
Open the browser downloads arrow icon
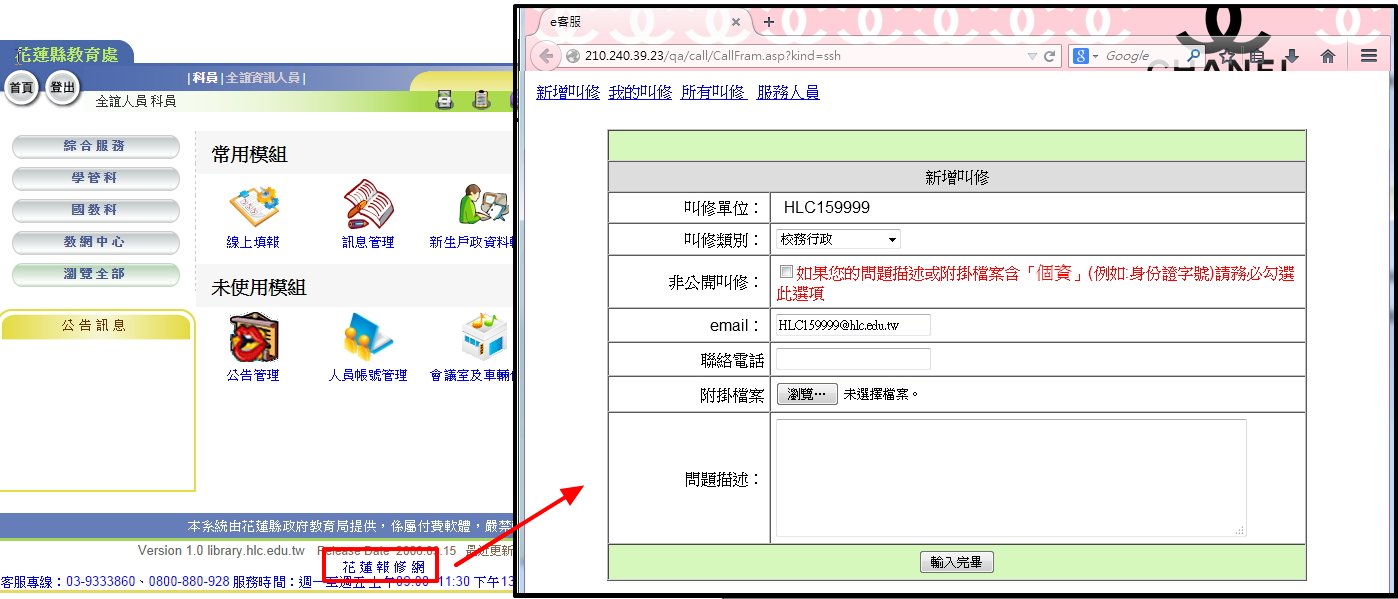coord(1292,57)
